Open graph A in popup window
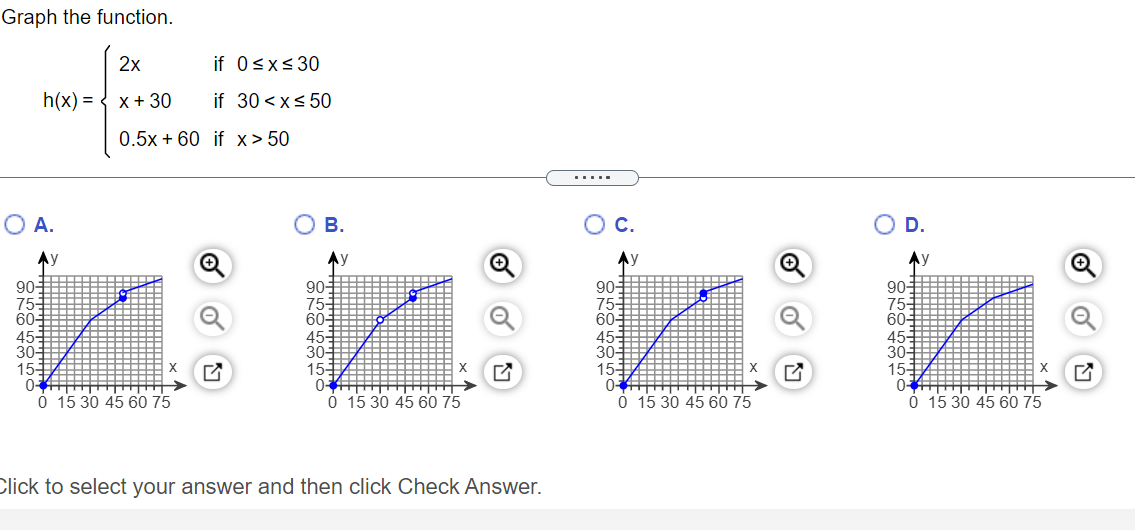The image size is (1135, 530). pyautogui.click(x=212, y=373)
